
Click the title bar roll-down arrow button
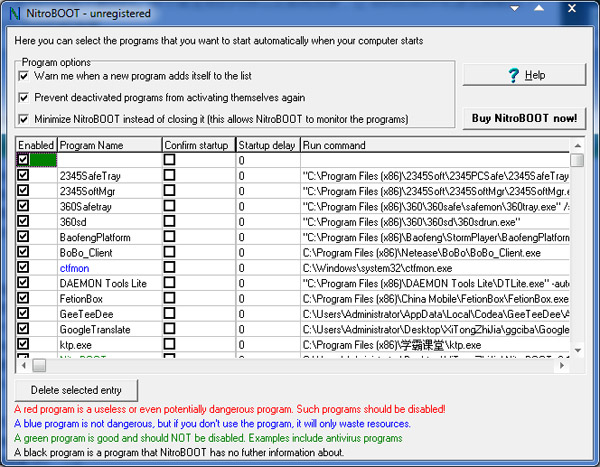coord(515,8)
